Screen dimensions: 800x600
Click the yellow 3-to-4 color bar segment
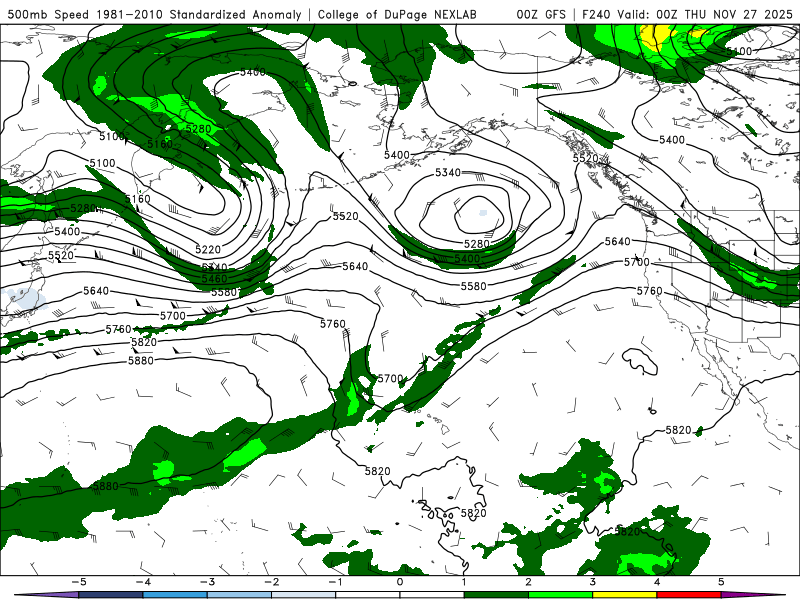coord(624,595)
